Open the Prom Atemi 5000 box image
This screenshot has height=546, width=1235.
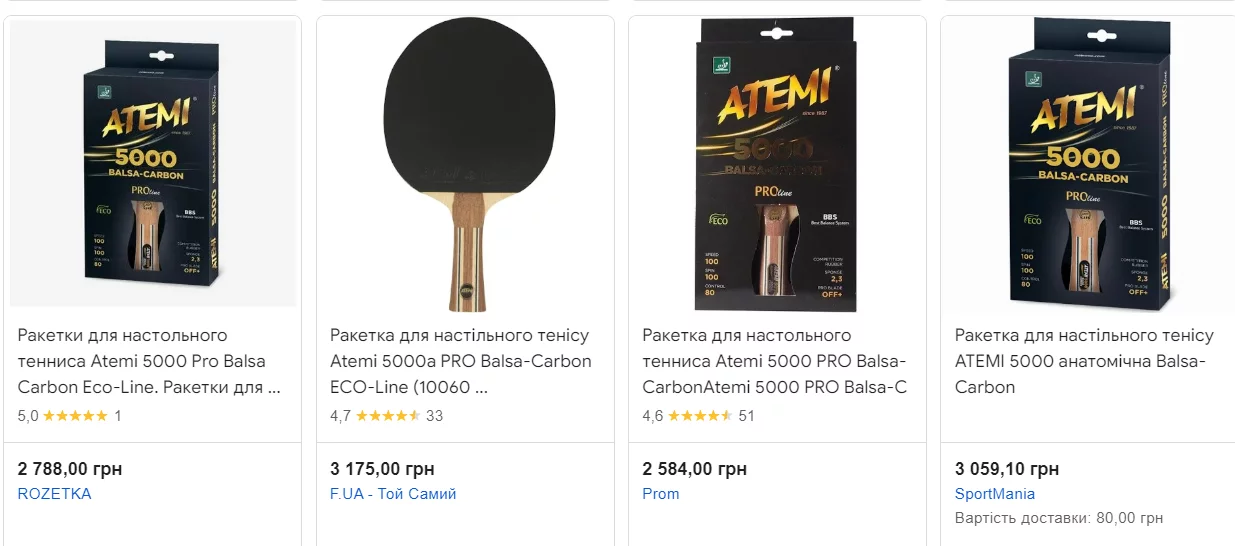coord(777,165)
